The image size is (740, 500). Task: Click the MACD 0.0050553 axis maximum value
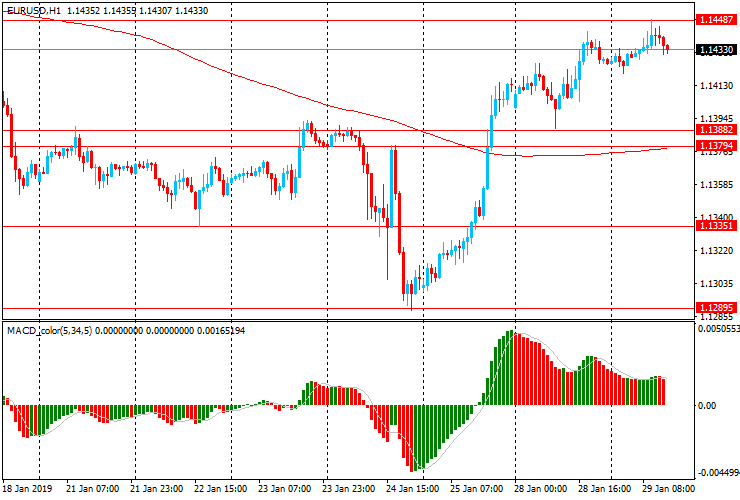point(719,329)
